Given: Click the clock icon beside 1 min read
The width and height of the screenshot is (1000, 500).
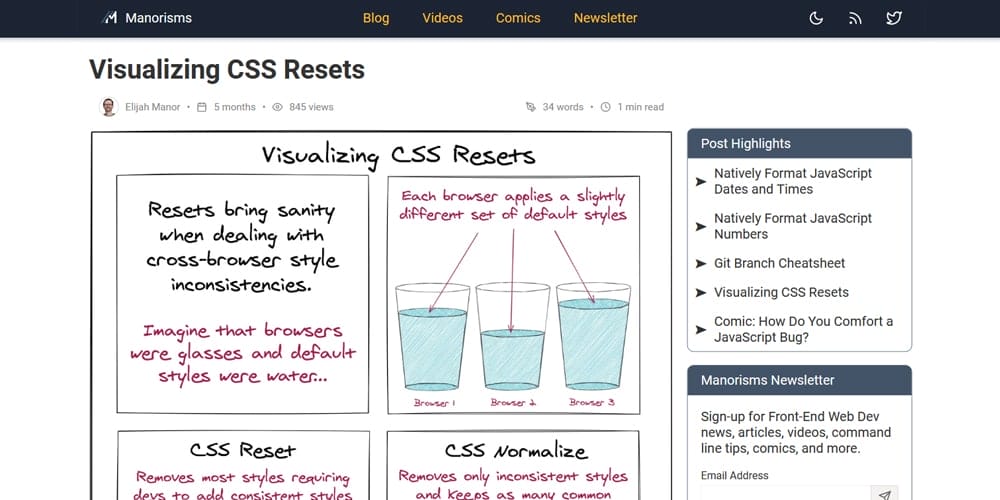Looking at the screenshot, I should point(606,107).
